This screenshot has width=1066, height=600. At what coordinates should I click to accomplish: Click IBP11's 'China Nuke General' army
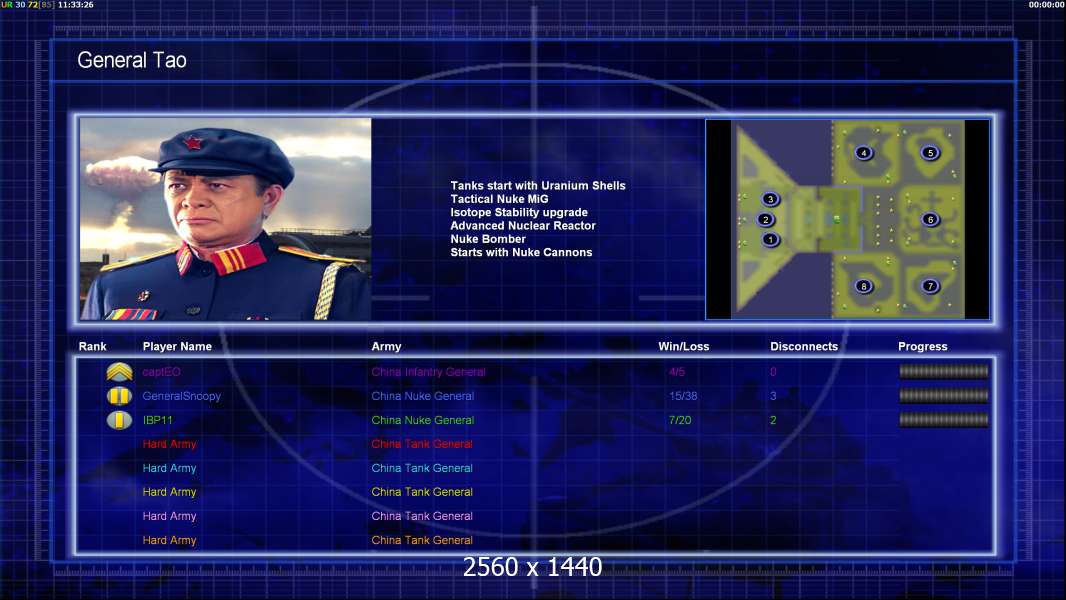point(422,420)
